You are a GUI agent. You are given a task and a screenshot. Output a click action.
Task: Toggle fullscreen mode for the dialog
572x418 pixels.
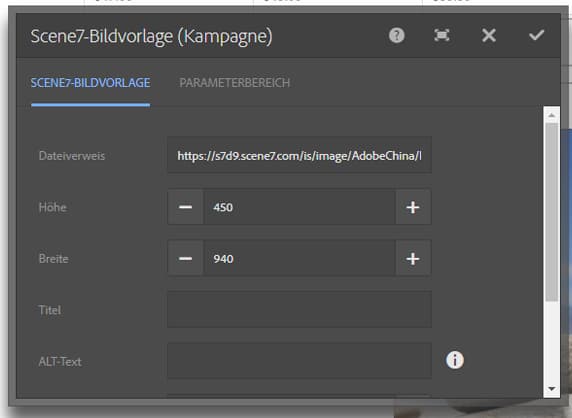pyautogui.click(x=442, y=35)
